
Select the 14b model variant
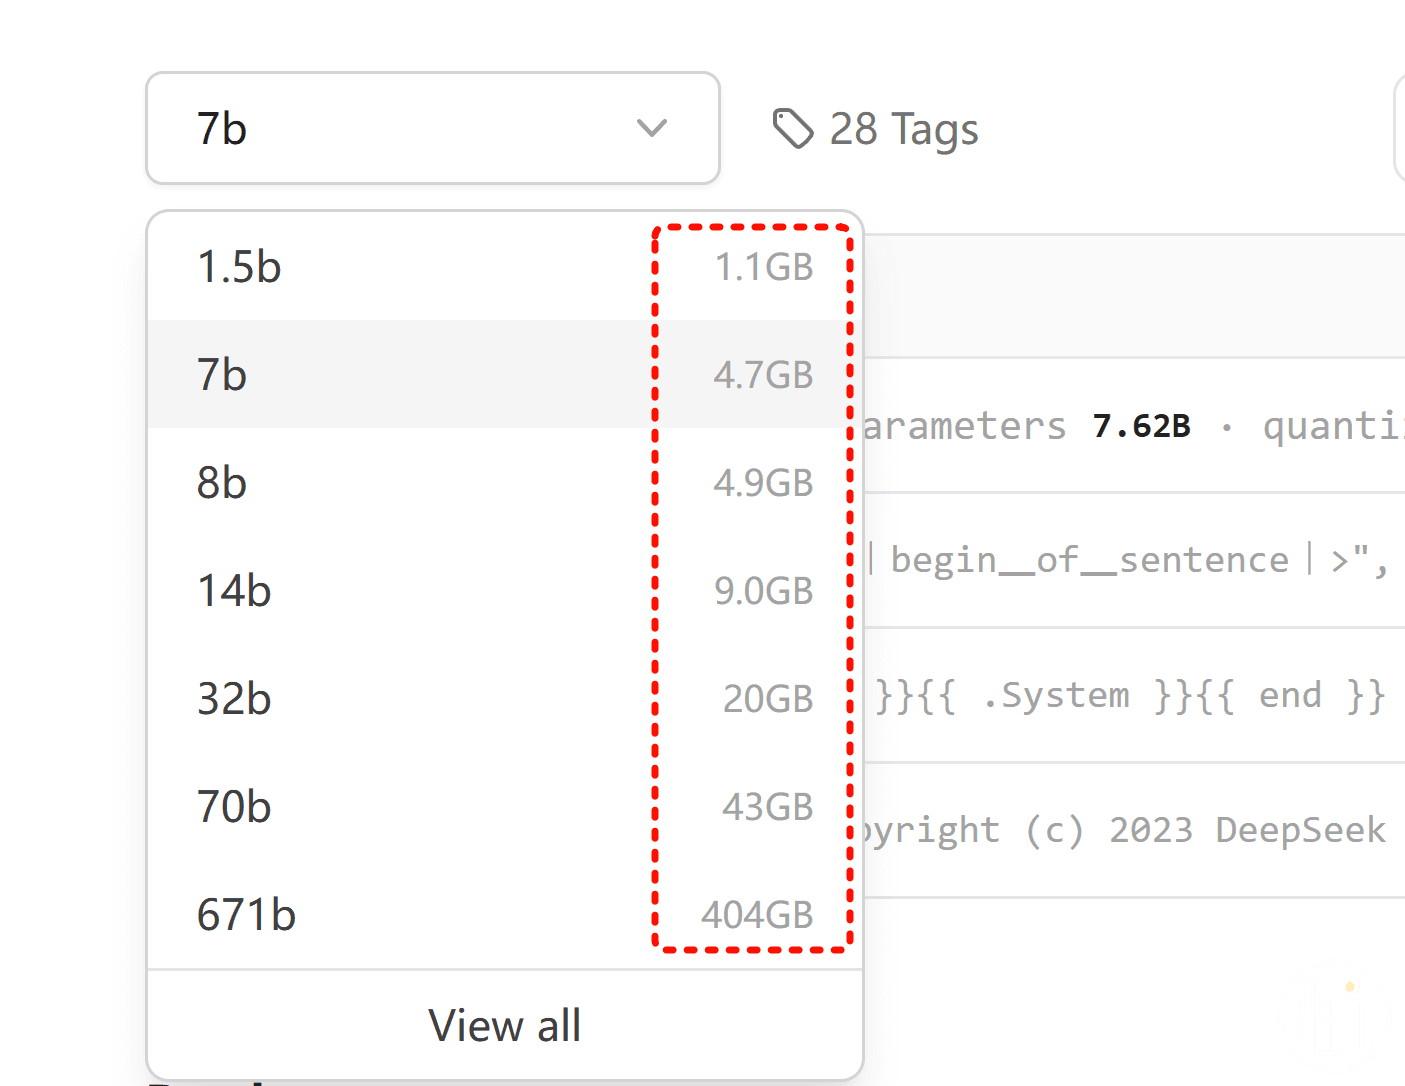(505, 591)
